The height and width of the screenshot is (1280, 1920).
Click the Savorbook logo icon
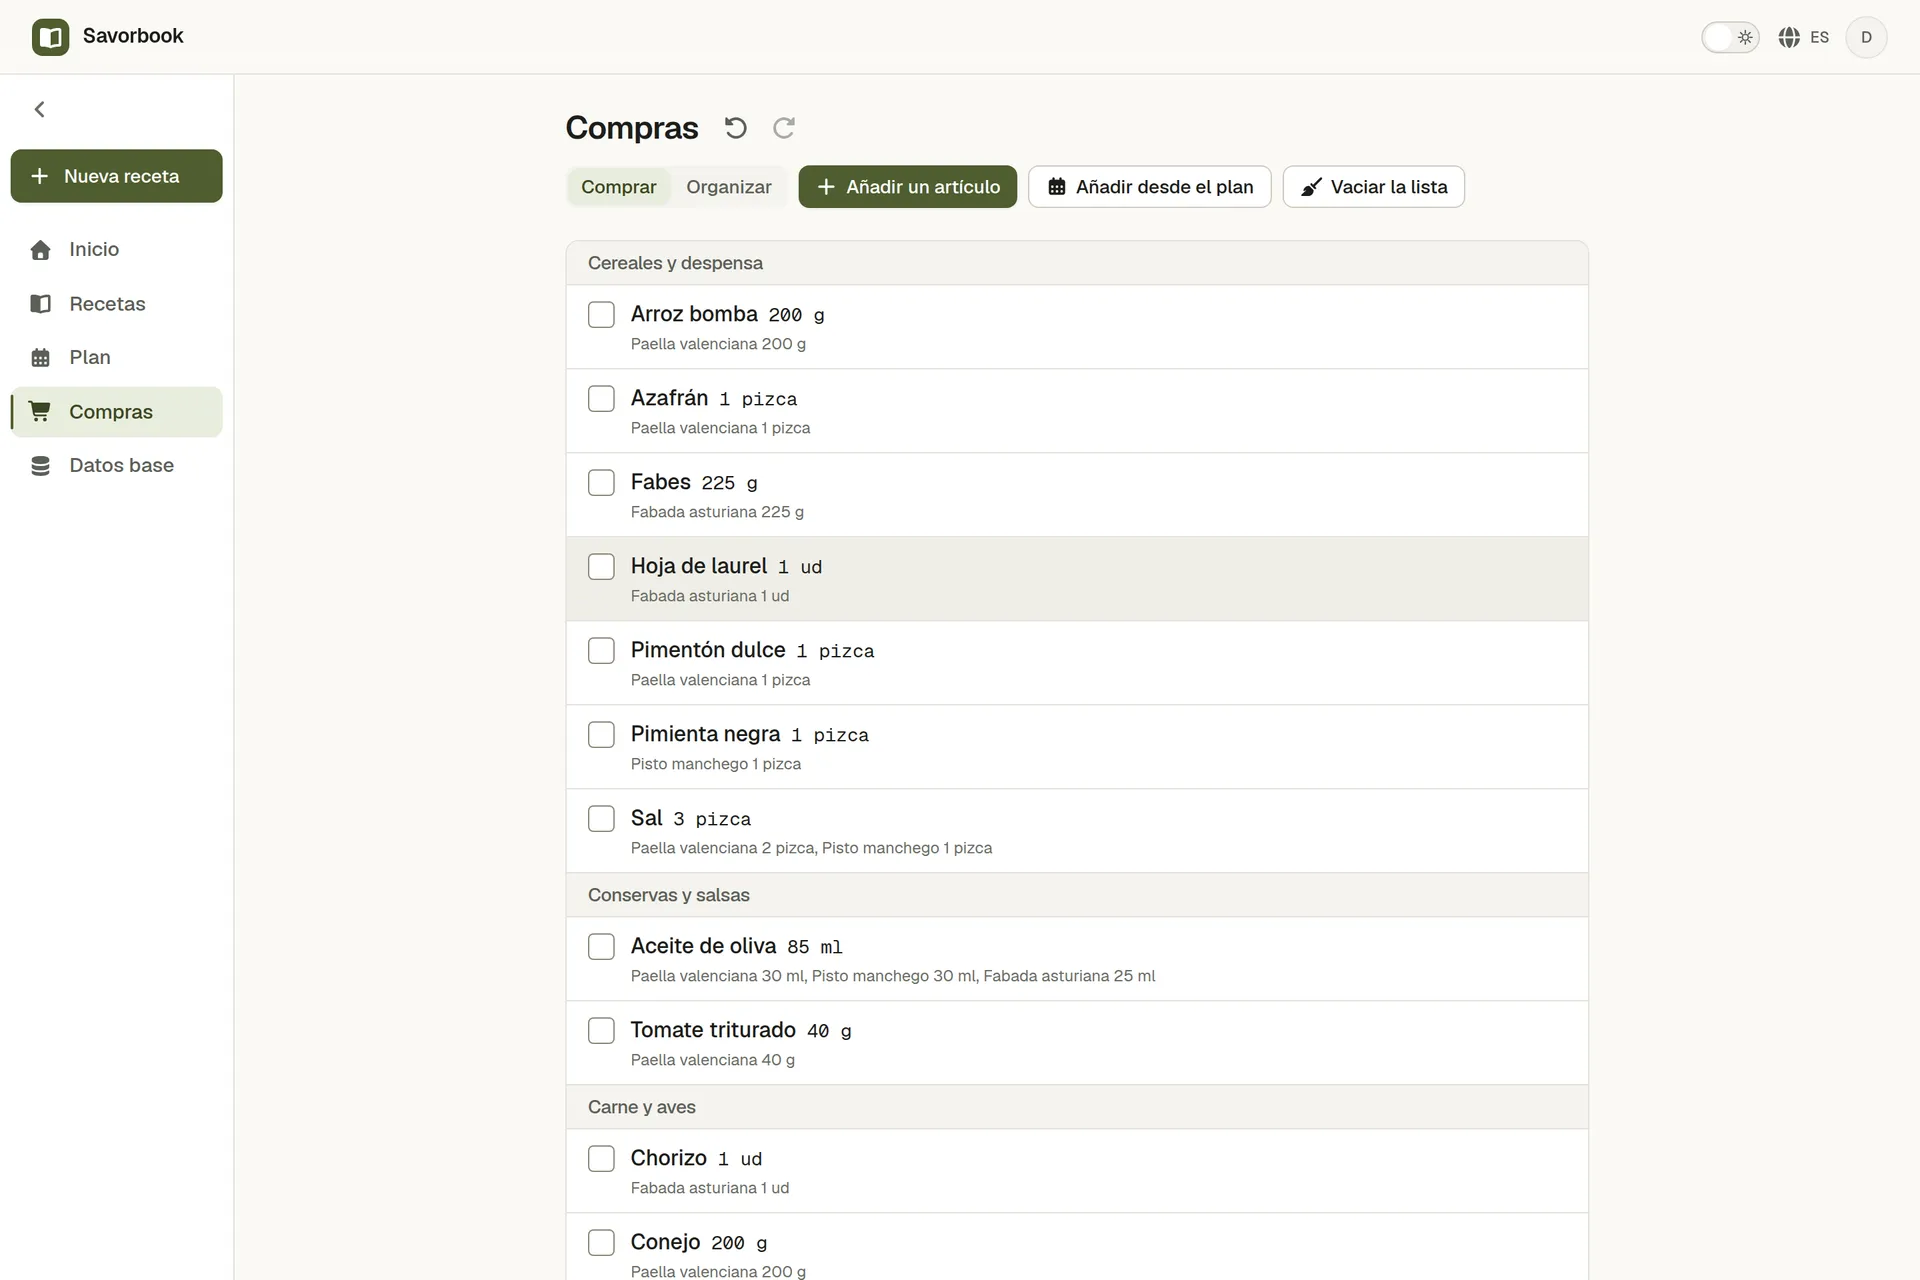pyautogui.click(x=51, y=37)
